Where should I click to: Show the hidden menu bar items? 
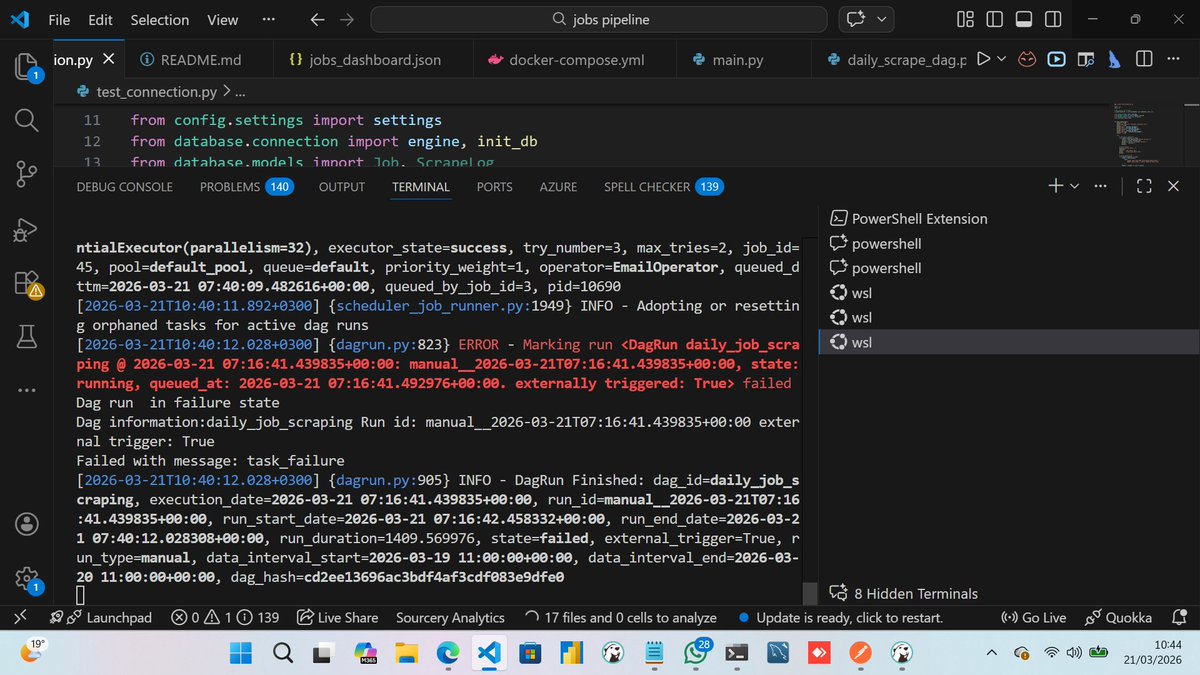(269, 20)
